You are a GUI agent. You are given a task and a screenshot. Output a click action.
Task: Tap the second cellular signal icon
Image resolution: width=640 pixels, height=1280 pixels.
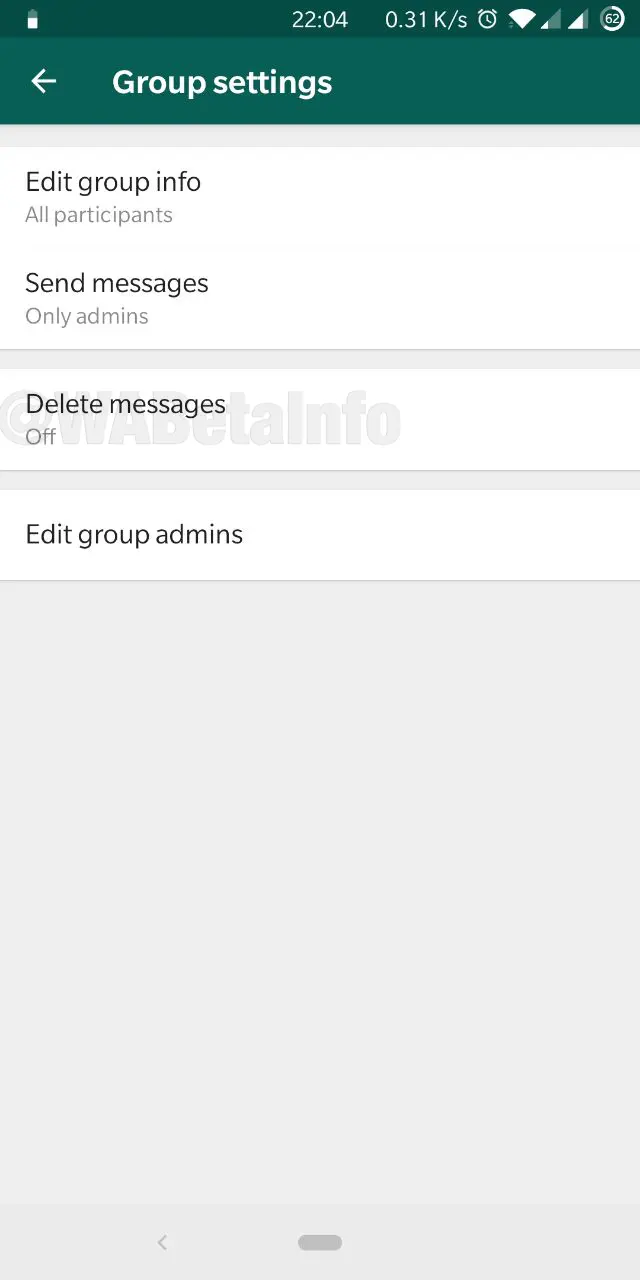(x=578, y=19)
